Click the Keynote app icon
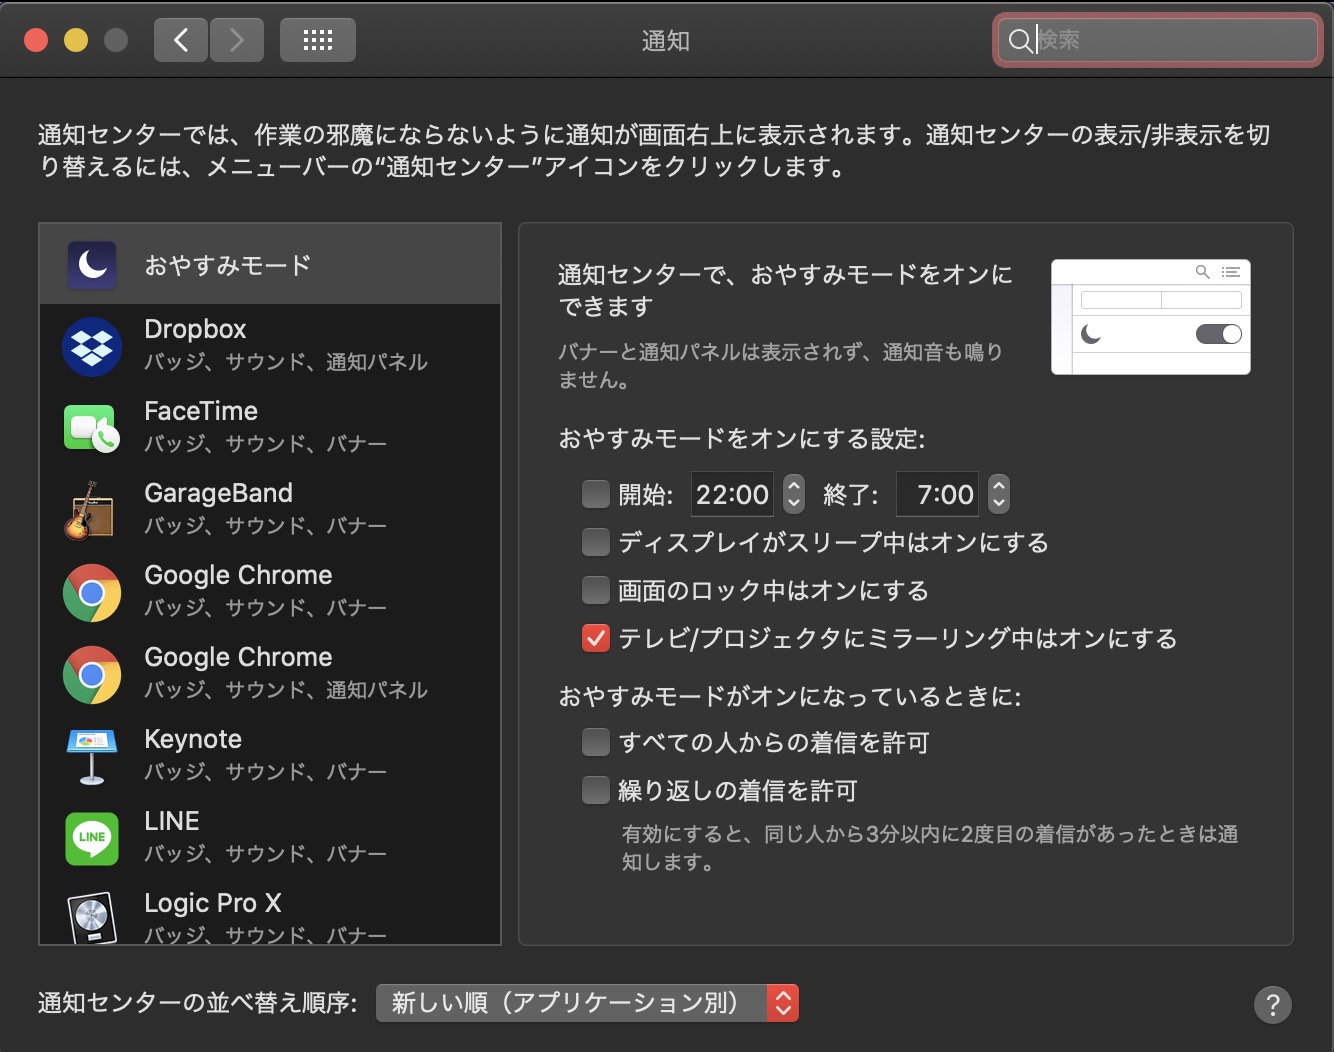Screen dimensions: 1334x1052 click(92, 756)
